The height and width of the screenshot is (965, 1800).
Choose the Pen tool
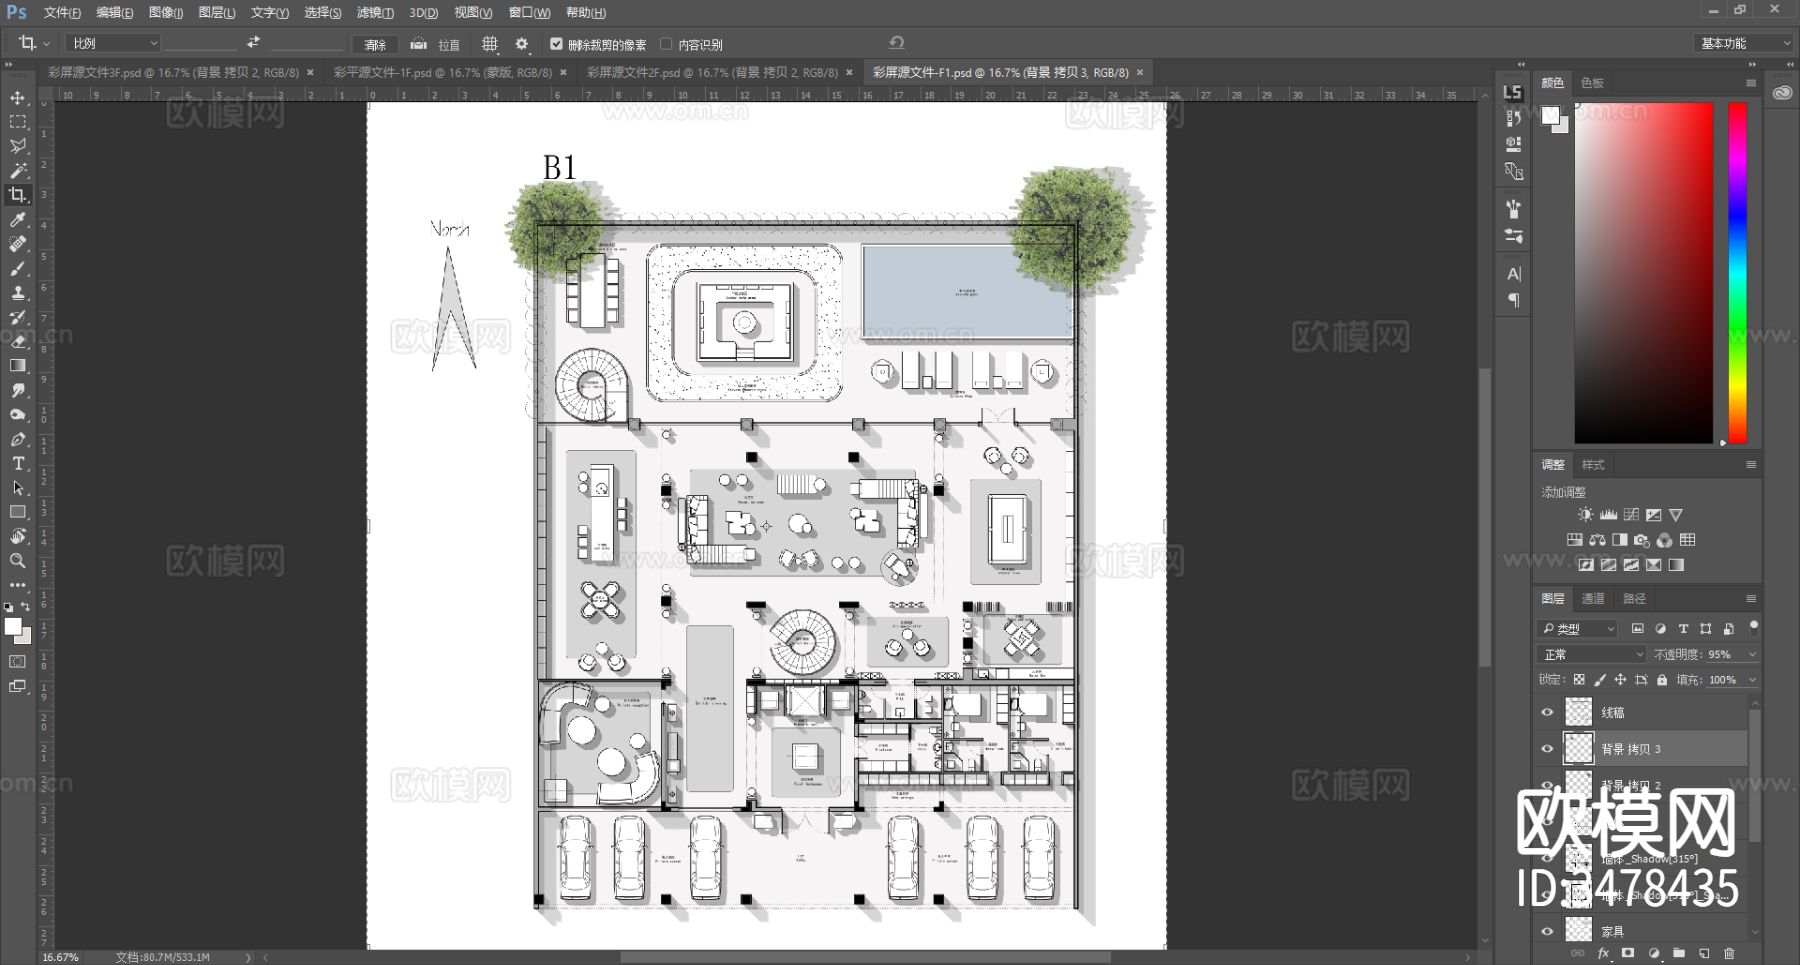pos(18,439)
